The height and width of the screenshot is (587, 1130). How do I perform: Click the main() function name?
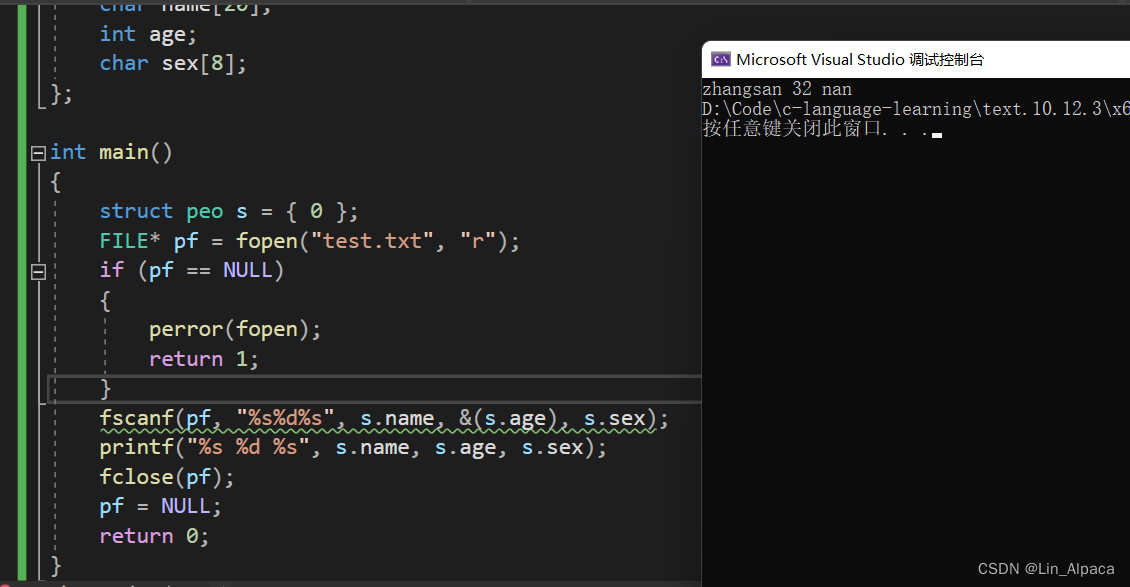[135, 153]
